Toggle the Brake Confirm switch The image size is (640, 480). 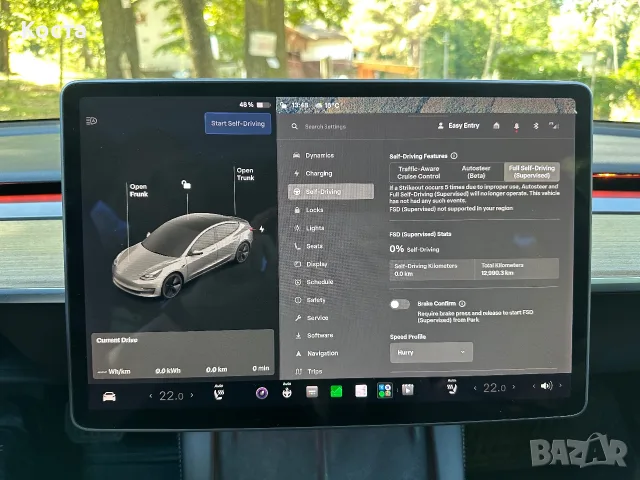(400, 304)
